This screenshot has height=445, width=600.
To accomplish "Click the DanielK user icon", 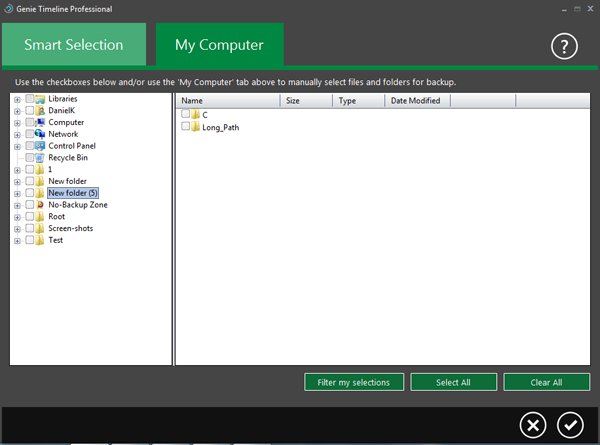I will [x=40, y=111].
